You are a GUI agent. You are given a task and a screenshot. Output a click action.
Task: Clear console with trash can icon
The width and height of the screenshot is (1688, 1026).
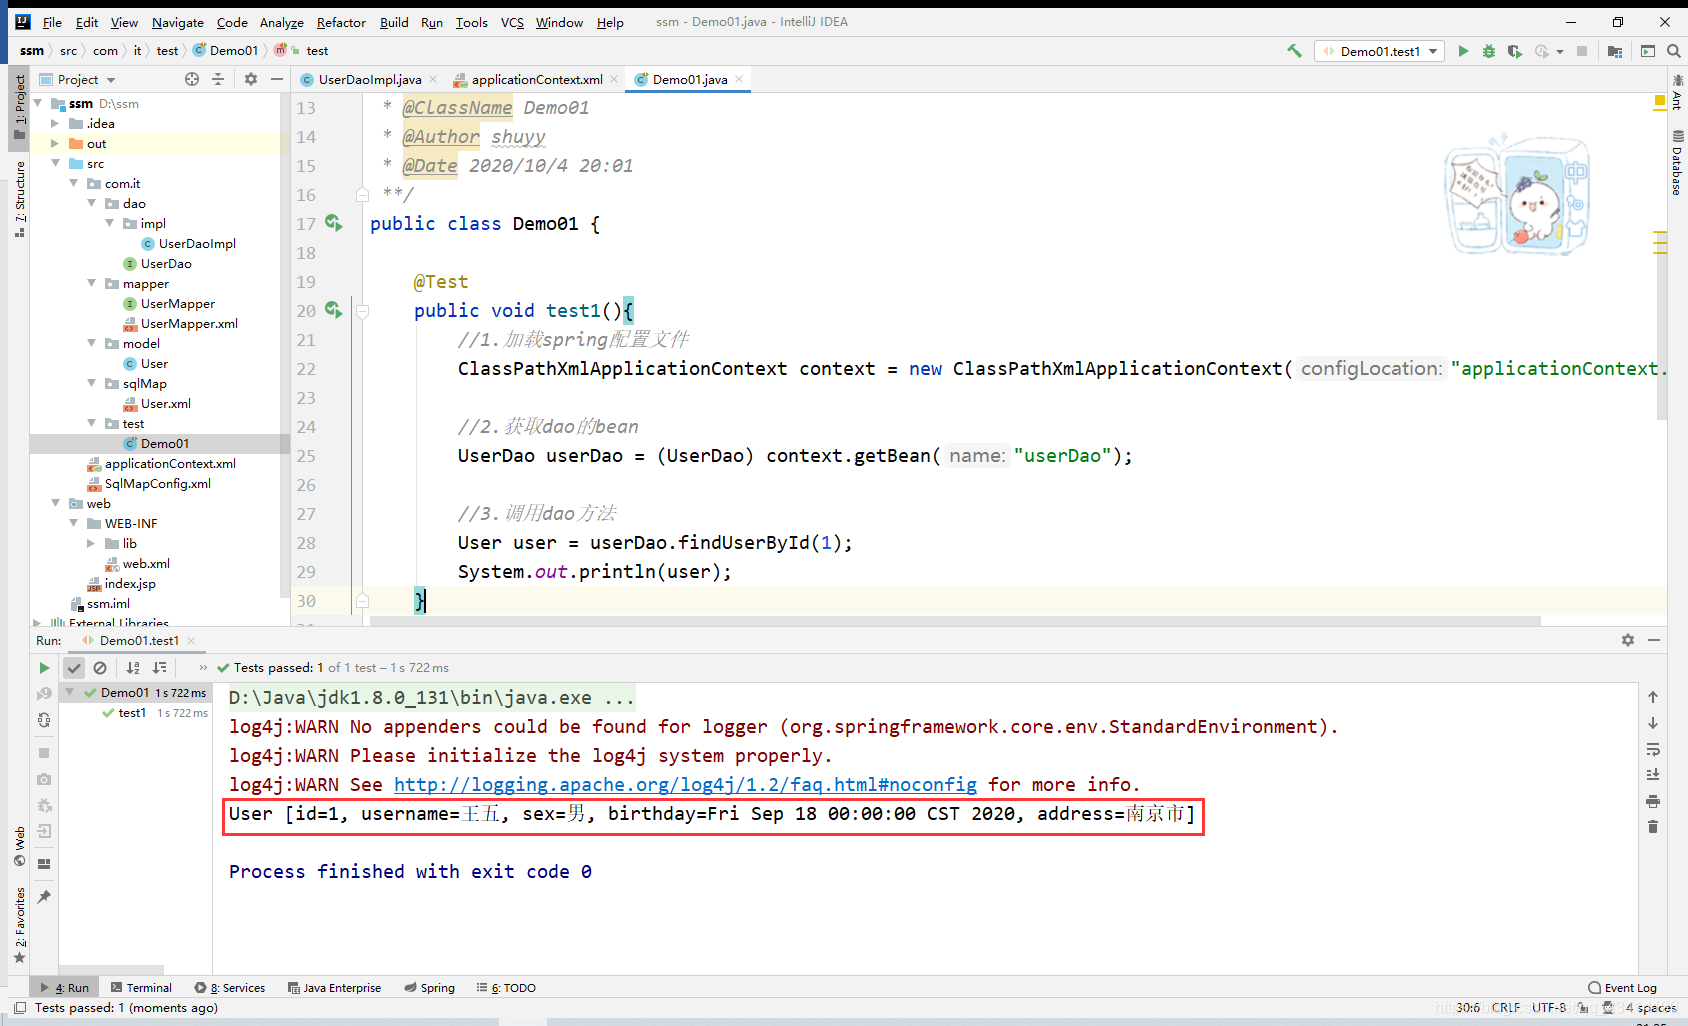click(1653, 827)
